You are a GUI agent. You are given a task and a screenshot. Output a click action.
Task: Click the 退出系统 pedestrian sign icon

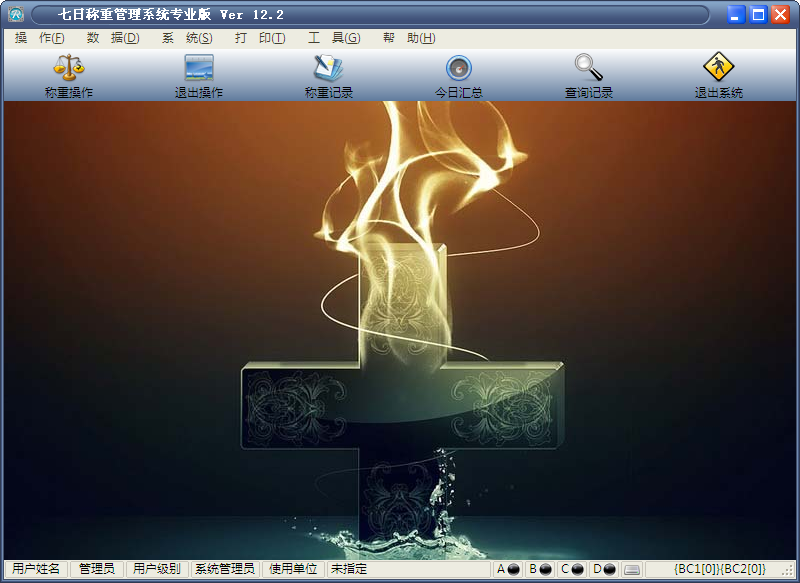click(718, 66)
